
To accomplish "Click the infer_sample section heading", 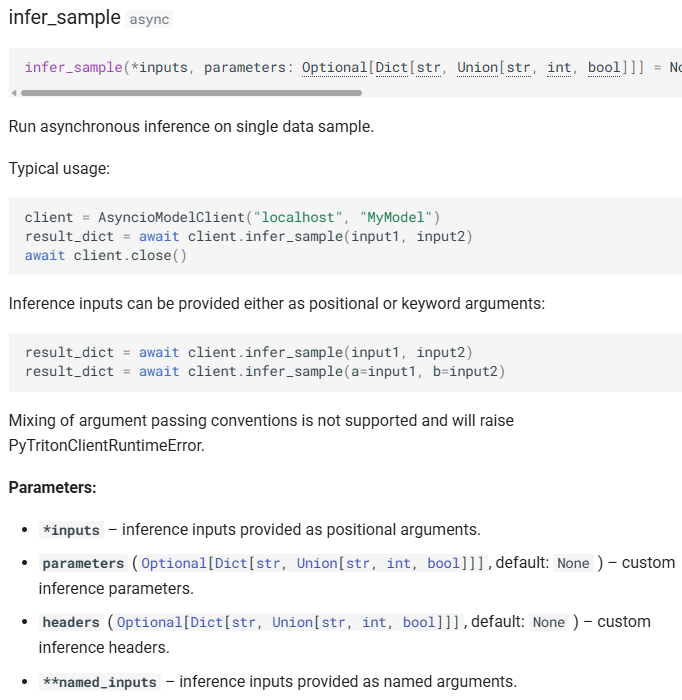I will [x=64, y=18].
